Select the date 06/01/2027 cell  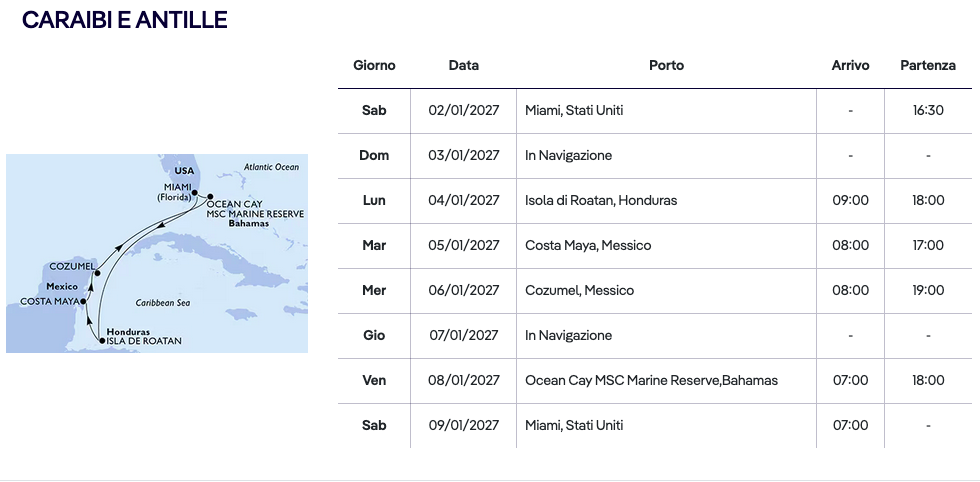pos(464,291)
